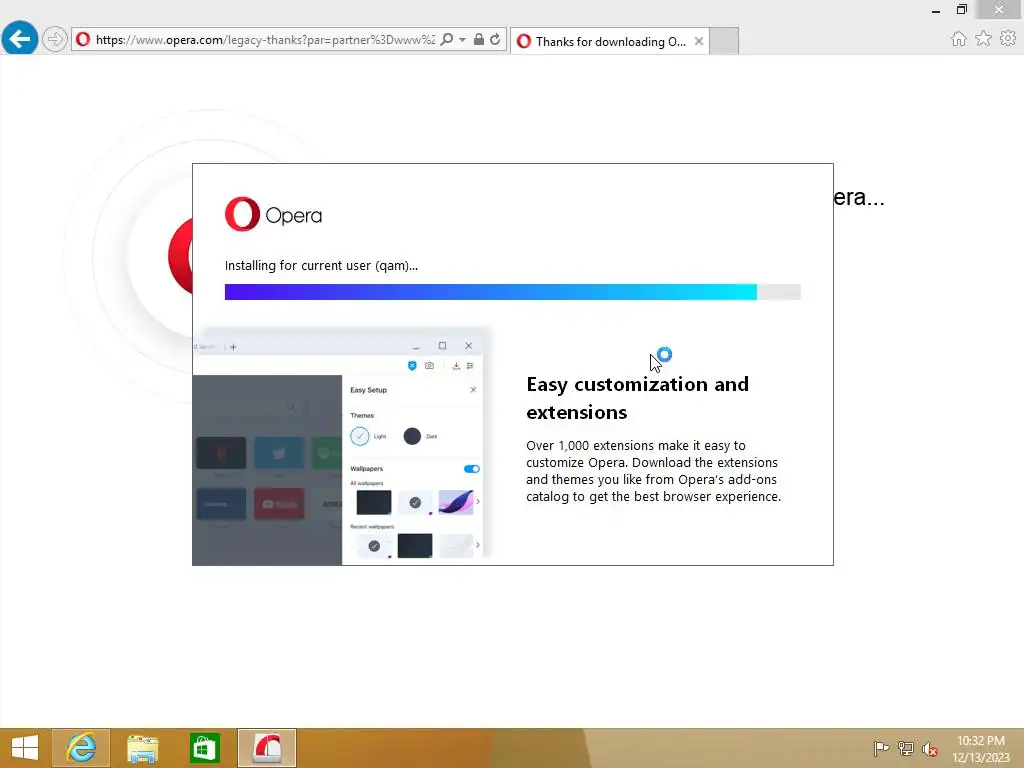Open File Explorer from taskbar
The width and height of the screenshot is (1024, 768).
(x=142, y=748)
